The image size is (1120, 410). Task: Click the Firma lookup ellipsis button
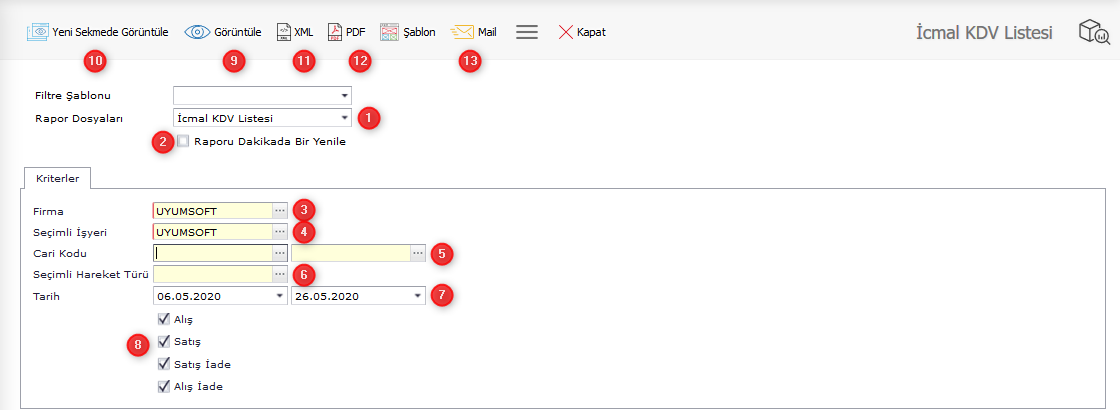click(280, 211)
